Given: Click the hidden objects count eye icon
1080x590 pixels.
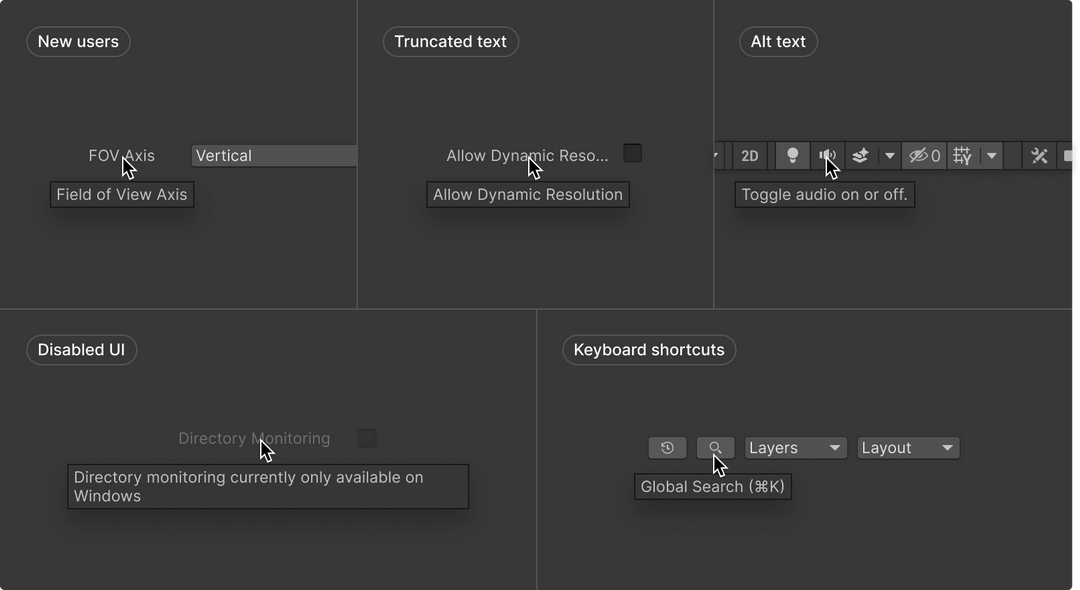Looking at the screenshot, I should [921, 156].
